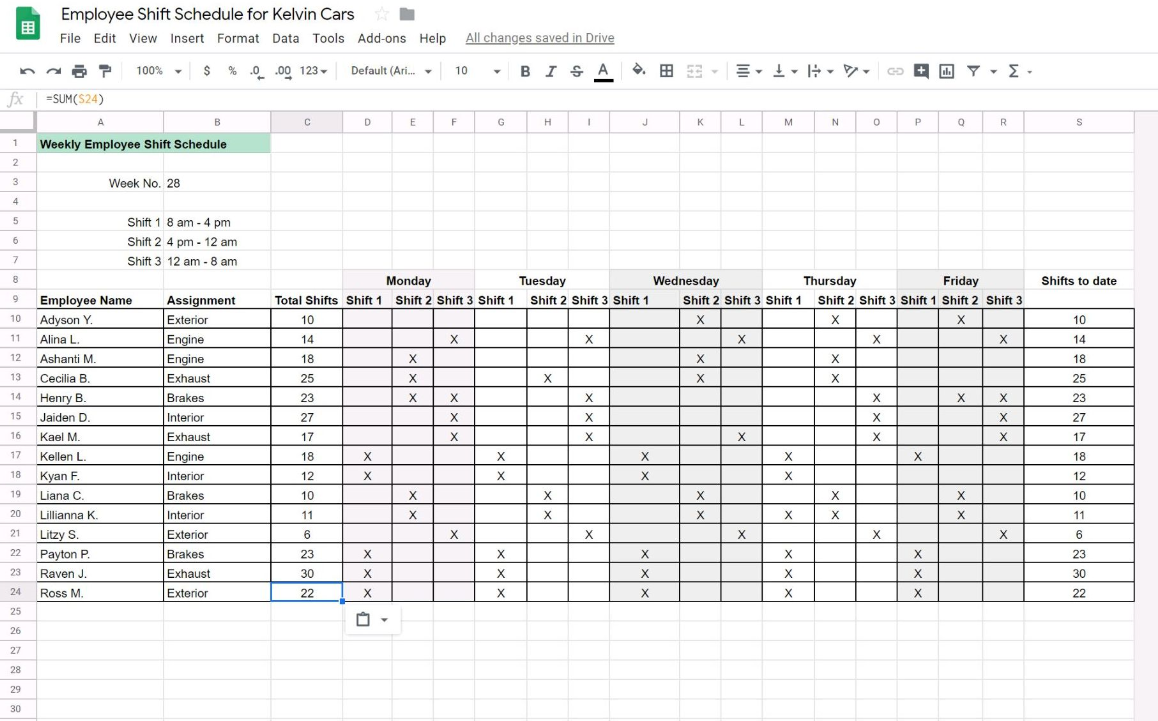Click the Redo arrow icon

(53, 71)
